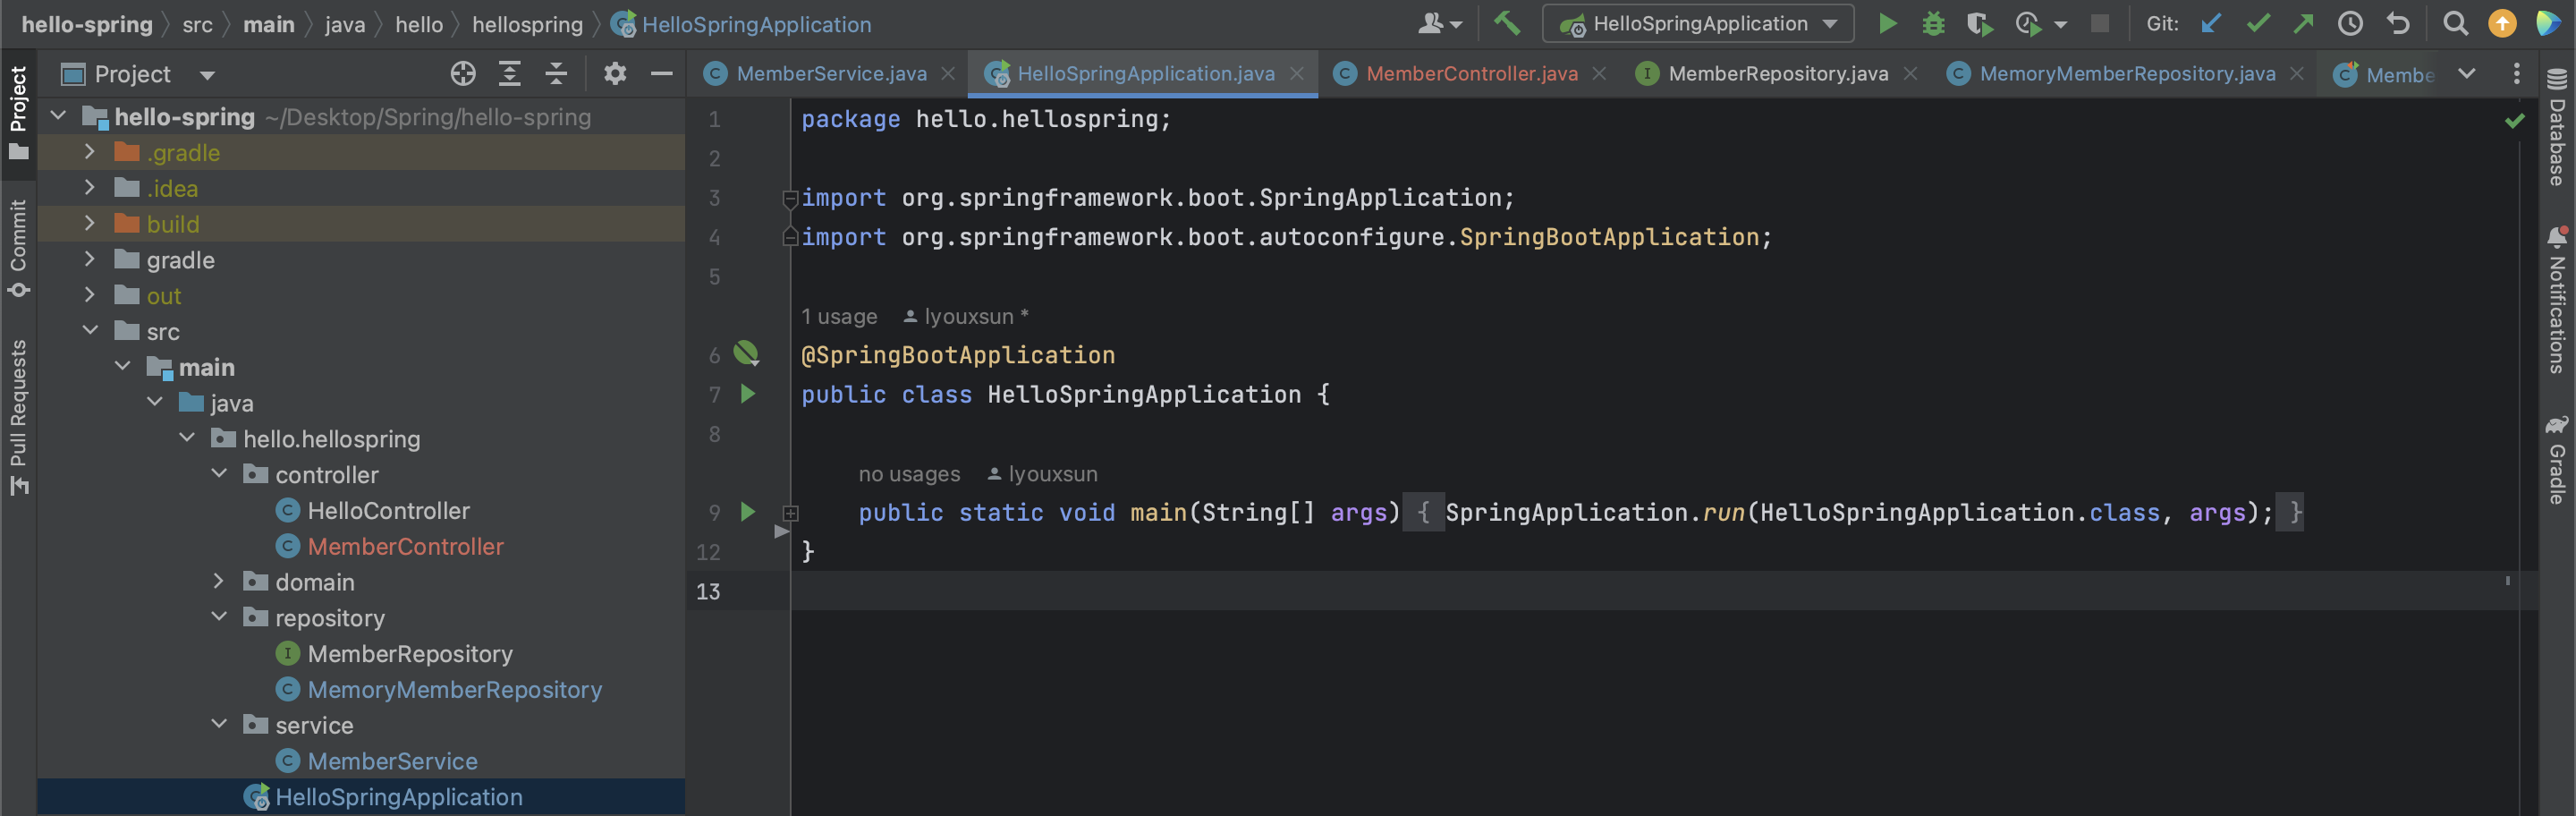Viewport: 2576px width, 816px height.
Task: Open the Run with Profiler dropdown arrow
Action: point(2060,24)
